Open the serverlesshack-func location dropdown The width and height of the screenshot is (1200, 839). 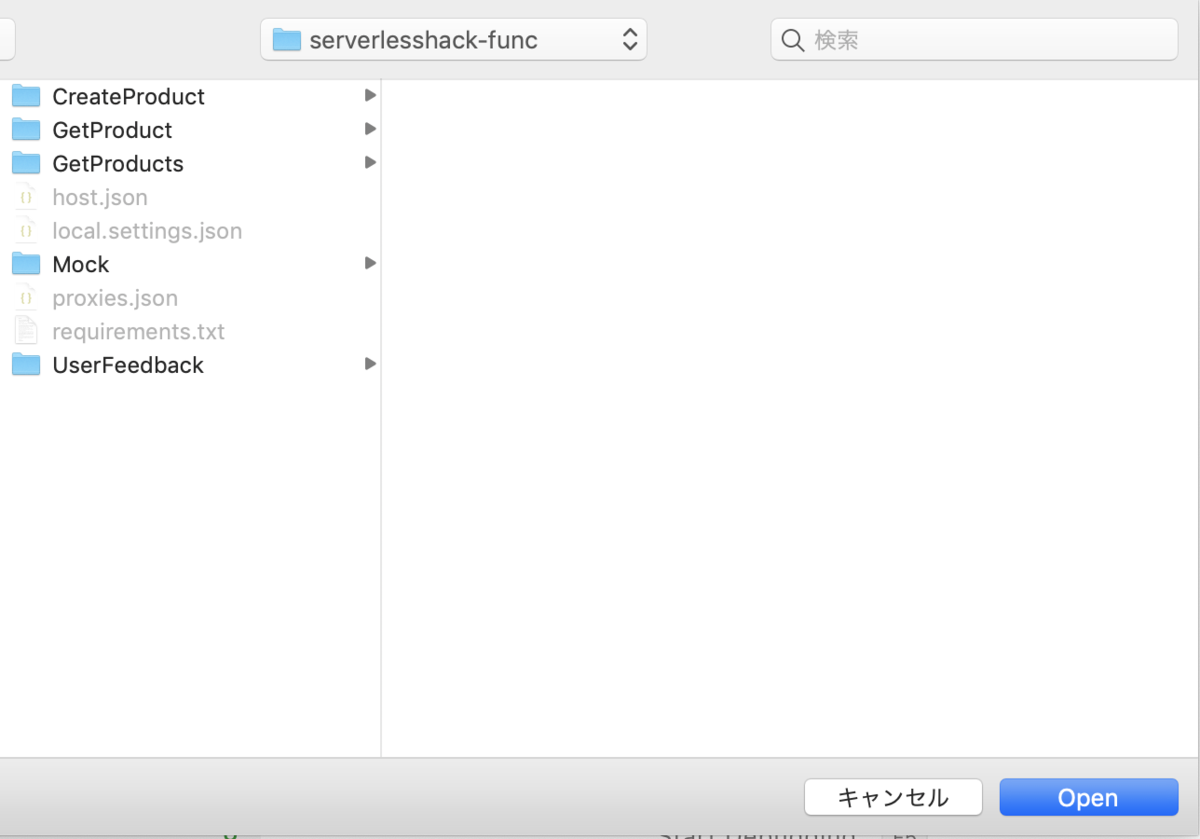tap(453, 40)
